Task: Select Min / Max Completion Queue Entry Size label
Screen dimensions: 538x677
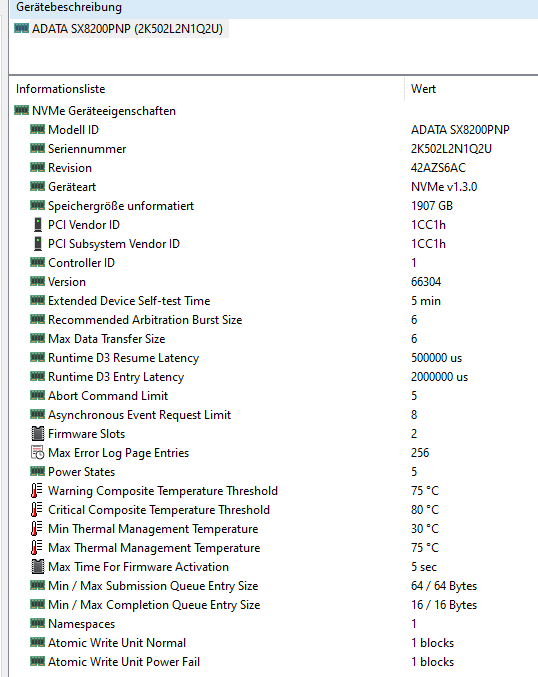Action: pyautogui.click(x=154, y=605)
